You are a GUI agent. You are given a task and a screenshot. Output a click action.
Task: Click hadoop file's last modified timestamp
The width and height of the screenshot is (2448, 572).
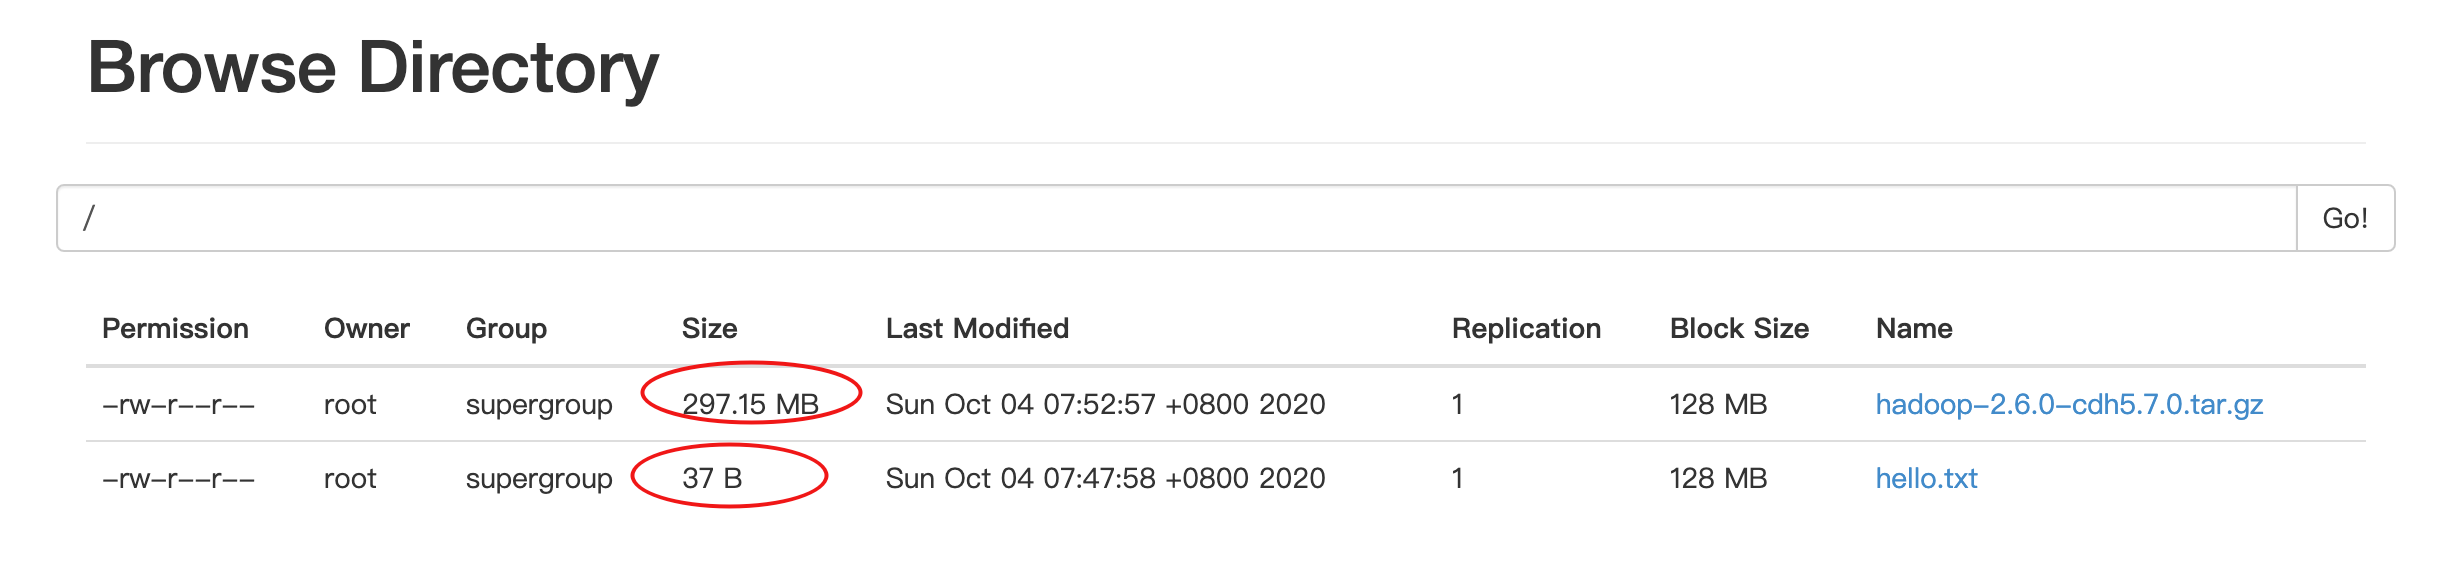click(1105, 404)
